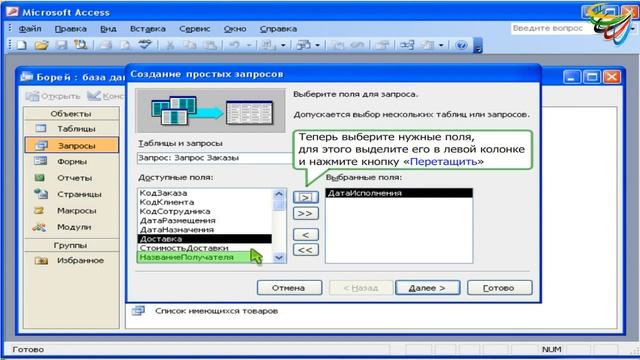The height and width of the screenshot is (360, 640).
Task: Select Формы in the Objects pane
Action: pos(71,162)
